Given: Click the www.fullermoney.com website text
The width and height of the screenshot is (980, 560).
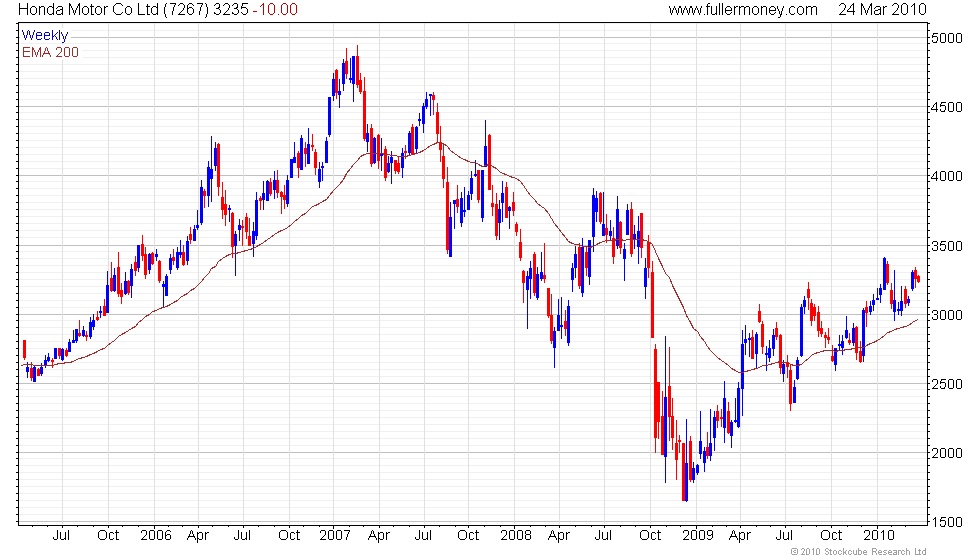Looking at the screenshot, I should [743, 9].
